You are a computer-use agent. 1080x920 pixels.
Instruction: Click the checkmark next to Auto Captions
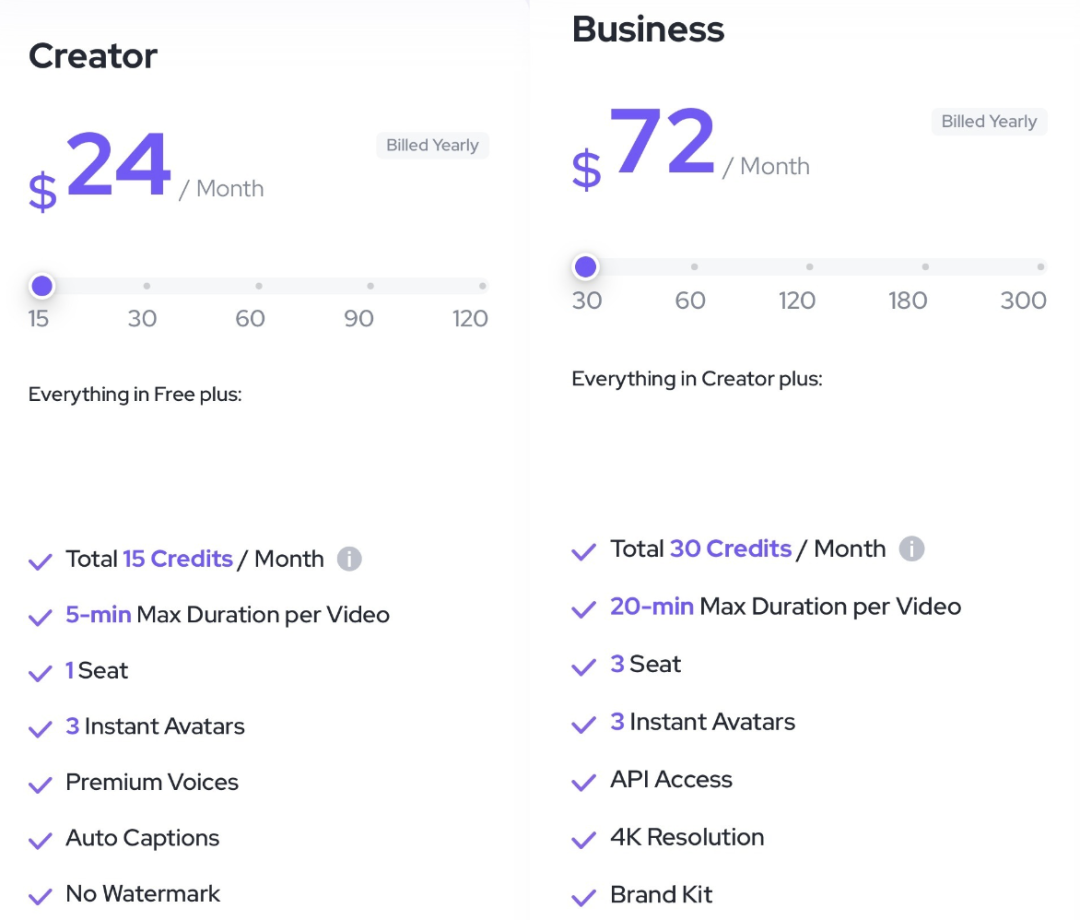pyautogui.click(x=41, y=840)
